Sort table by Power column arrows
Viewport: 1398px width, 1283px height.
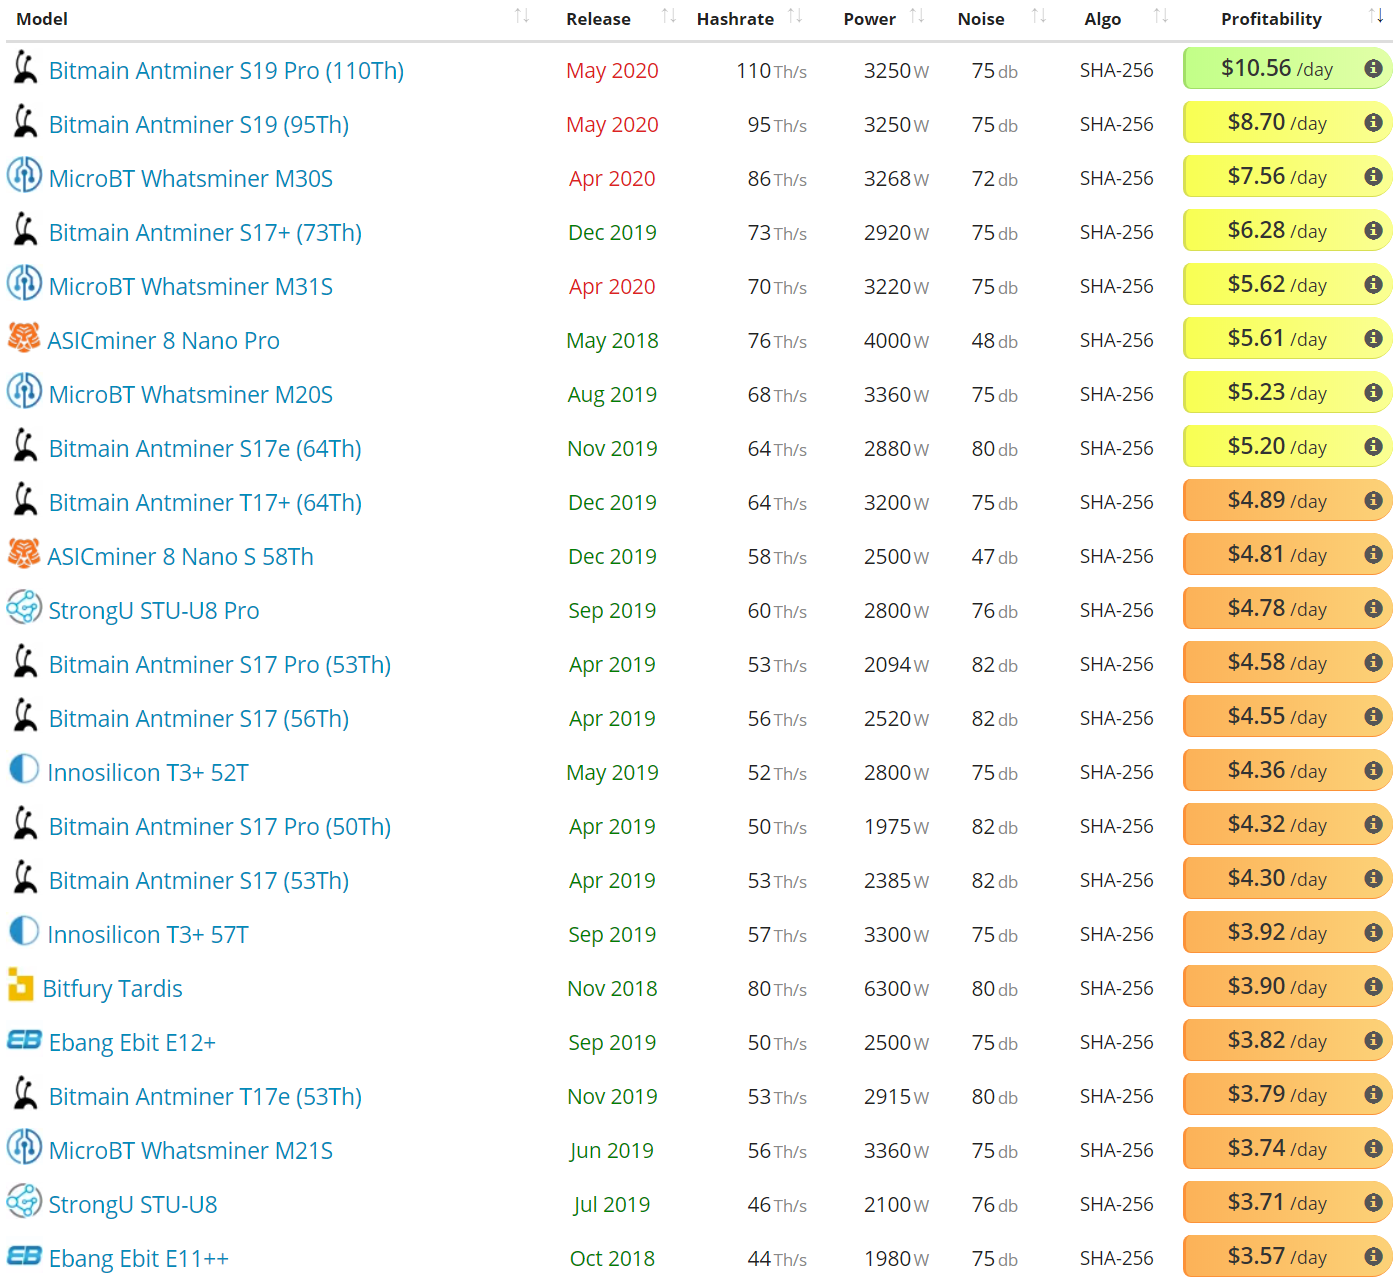917,16
